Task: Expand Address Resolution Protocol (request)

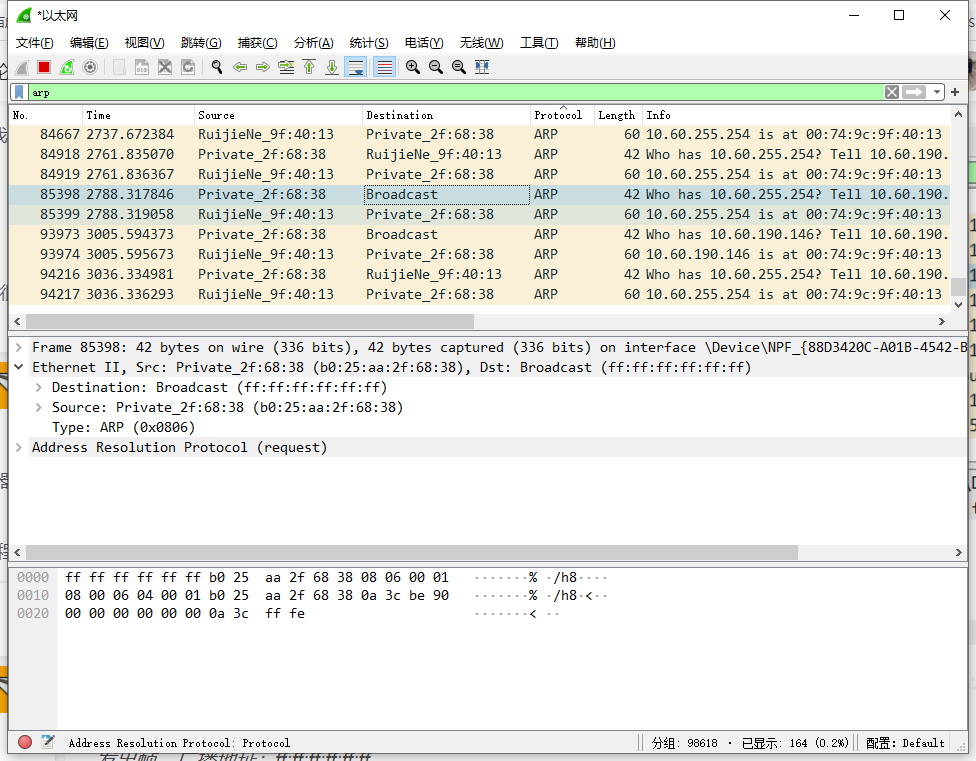Action: click(19, 447)
